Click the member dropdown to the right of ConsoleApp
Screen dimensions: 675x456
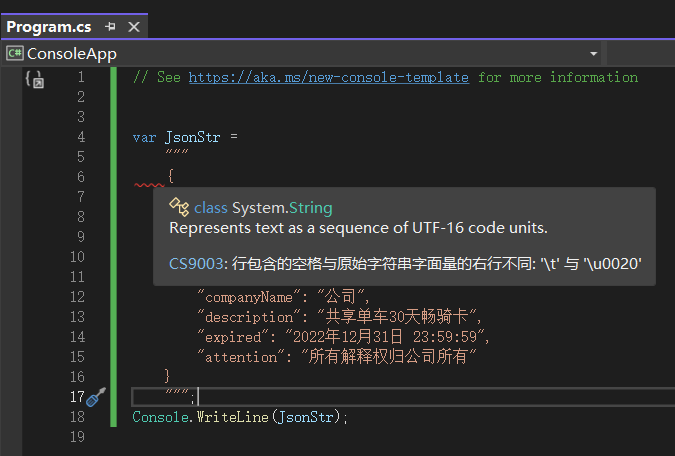(x=641, y=54)
